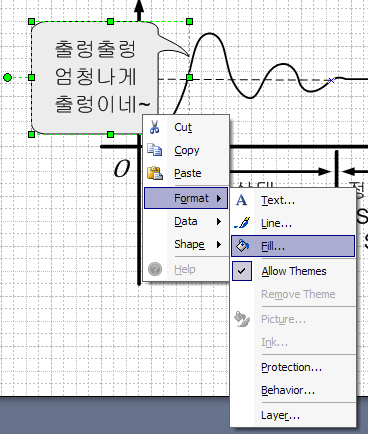Open Protection... dialog entry
Screen dimensions: 368x434
(x=293, y=367)
